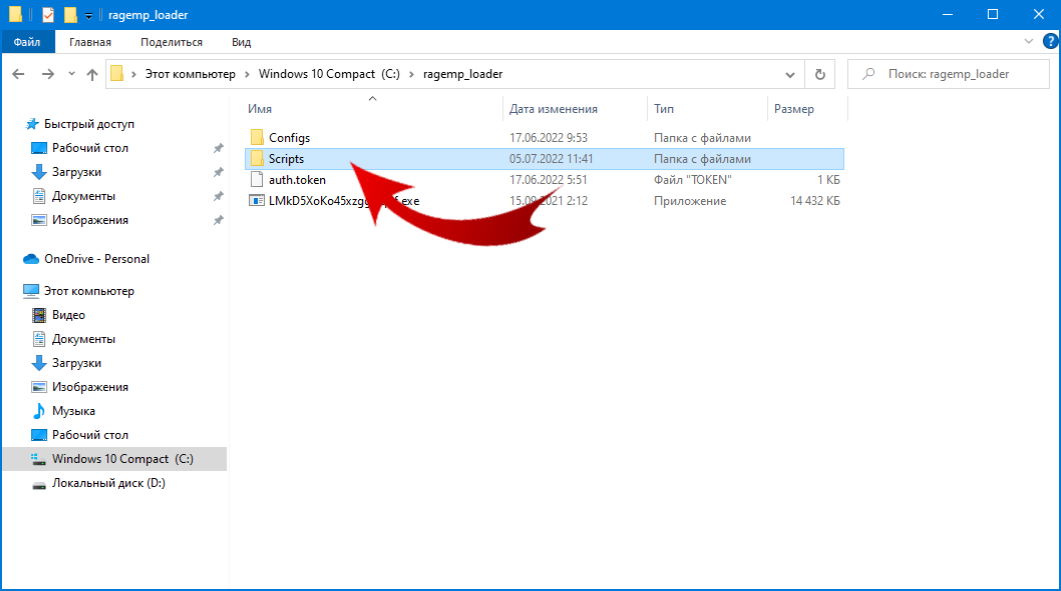This screenshot has width=1061, height=591.
Task: Click Этот компьютер in address bar
Action: pyautogui.click(x=190, y=74)
